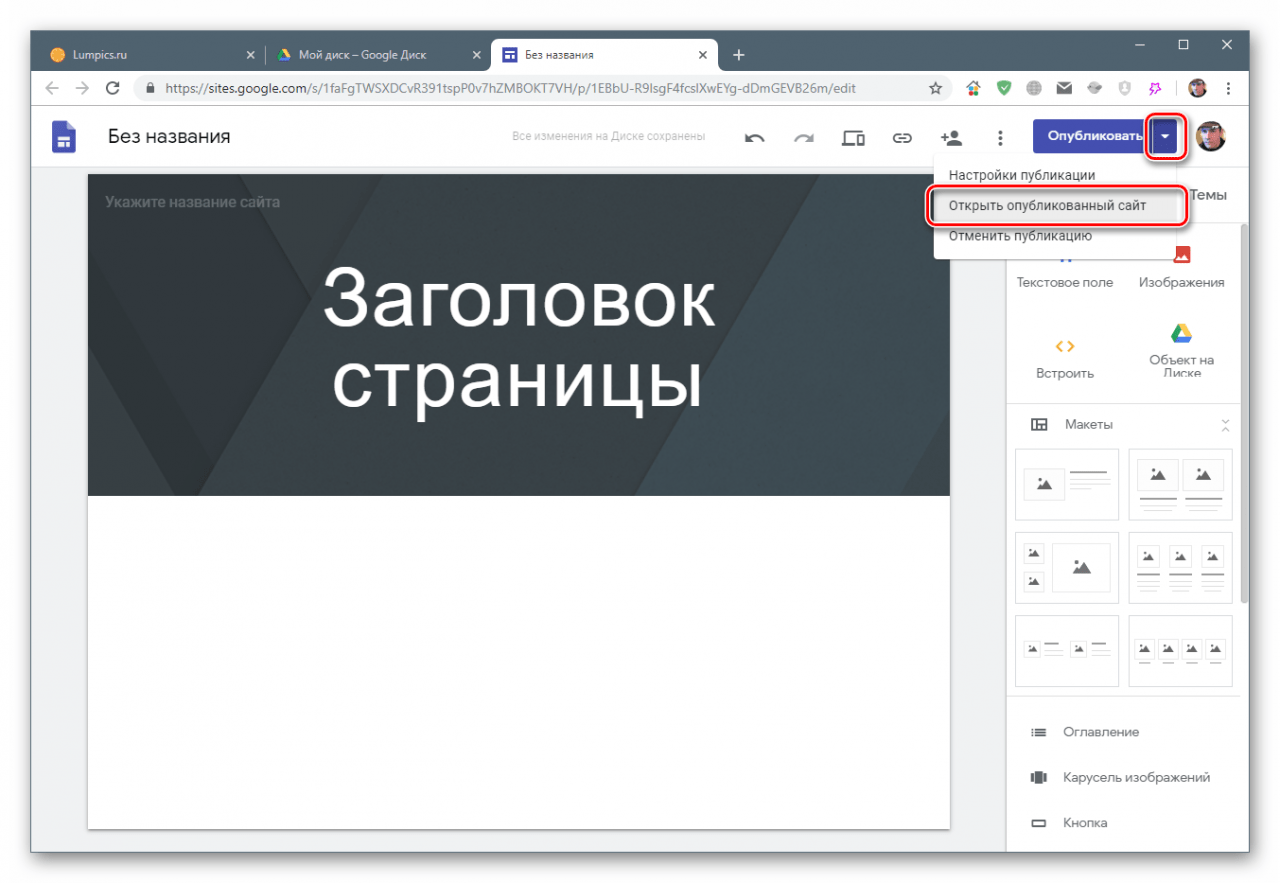Switch to the Мой диск – Google Диск tab

(x=378, y=55)
